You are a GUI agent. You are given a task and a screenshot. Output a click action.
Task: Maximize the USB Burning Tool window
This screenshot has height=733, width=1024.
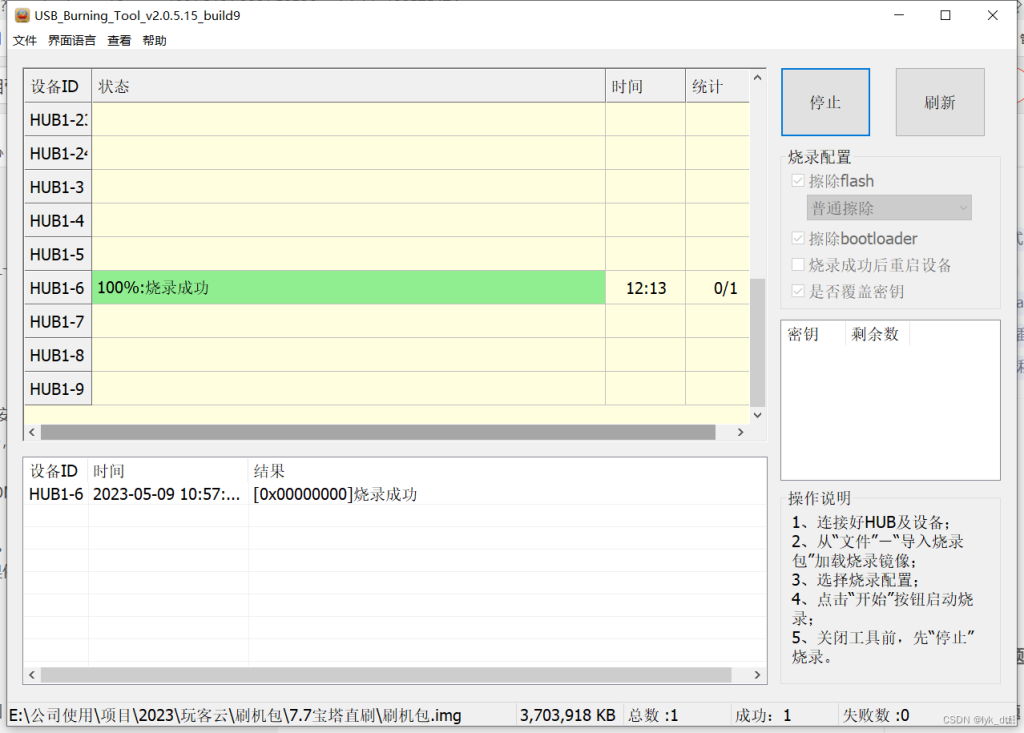[x=946, y=15]
